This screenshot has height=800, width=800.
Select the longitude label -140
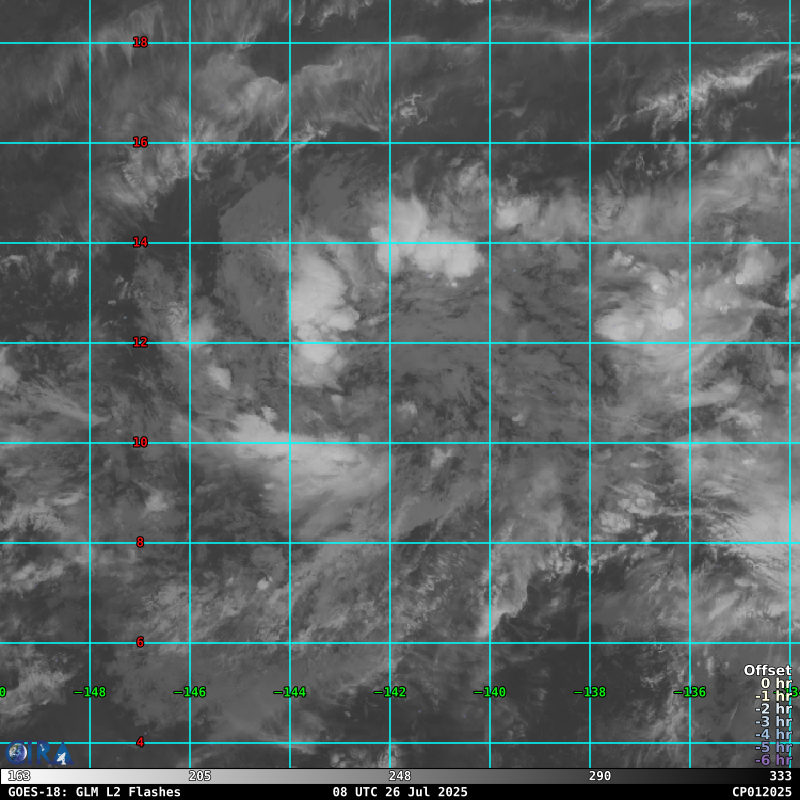[x=490, y=692]
